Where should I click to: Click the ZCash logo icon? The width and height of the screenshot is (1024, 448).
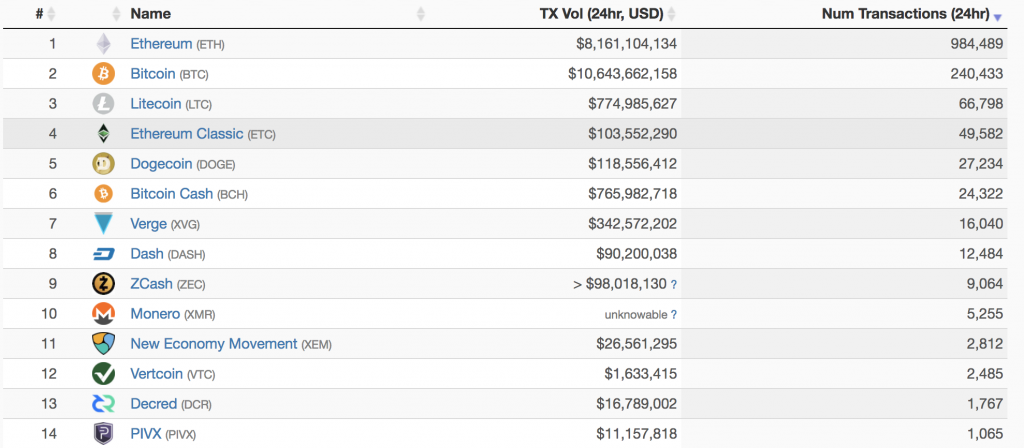(x=103, y=283)
